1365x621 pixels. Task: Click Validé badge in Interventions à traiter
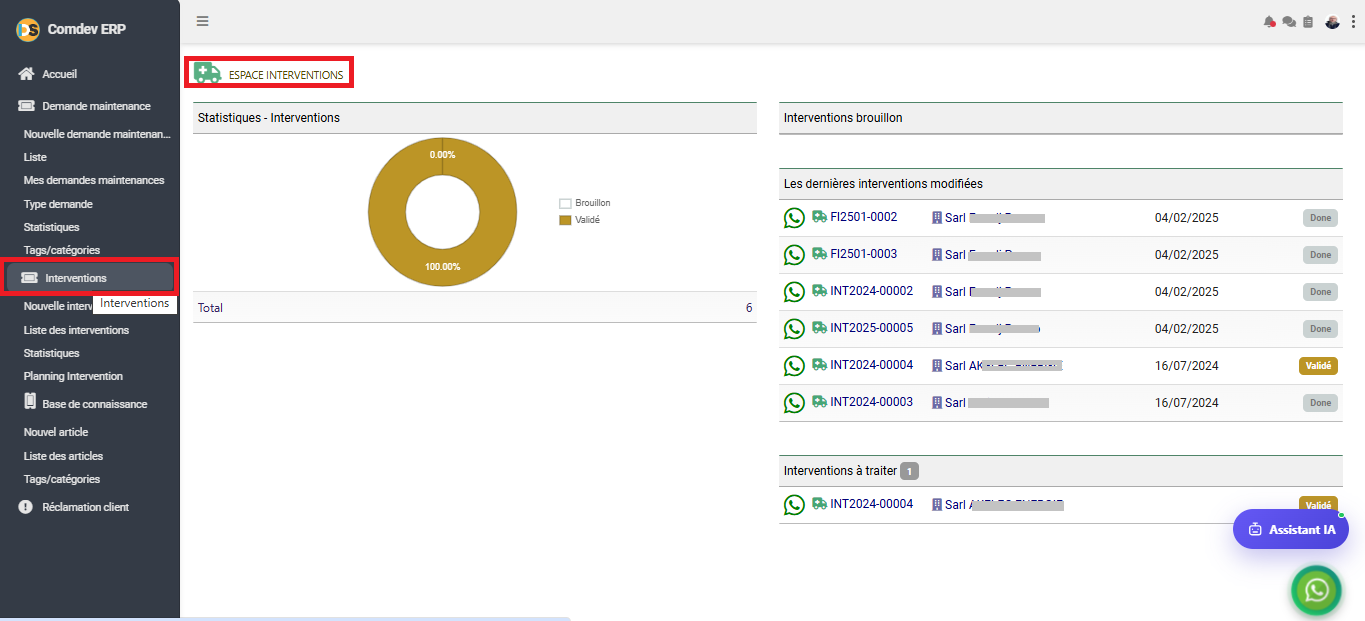pos(1318,505)
